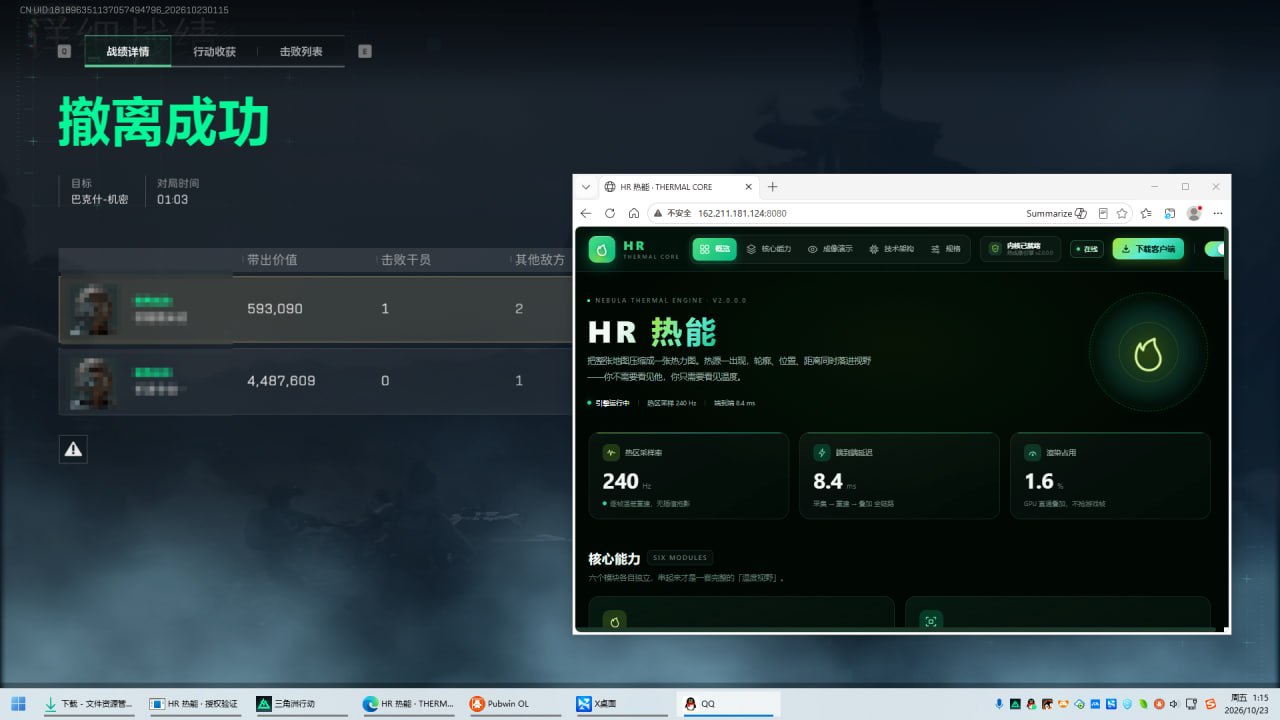
Task: Click the flame icon in first module card
Action: pos(614,621)
